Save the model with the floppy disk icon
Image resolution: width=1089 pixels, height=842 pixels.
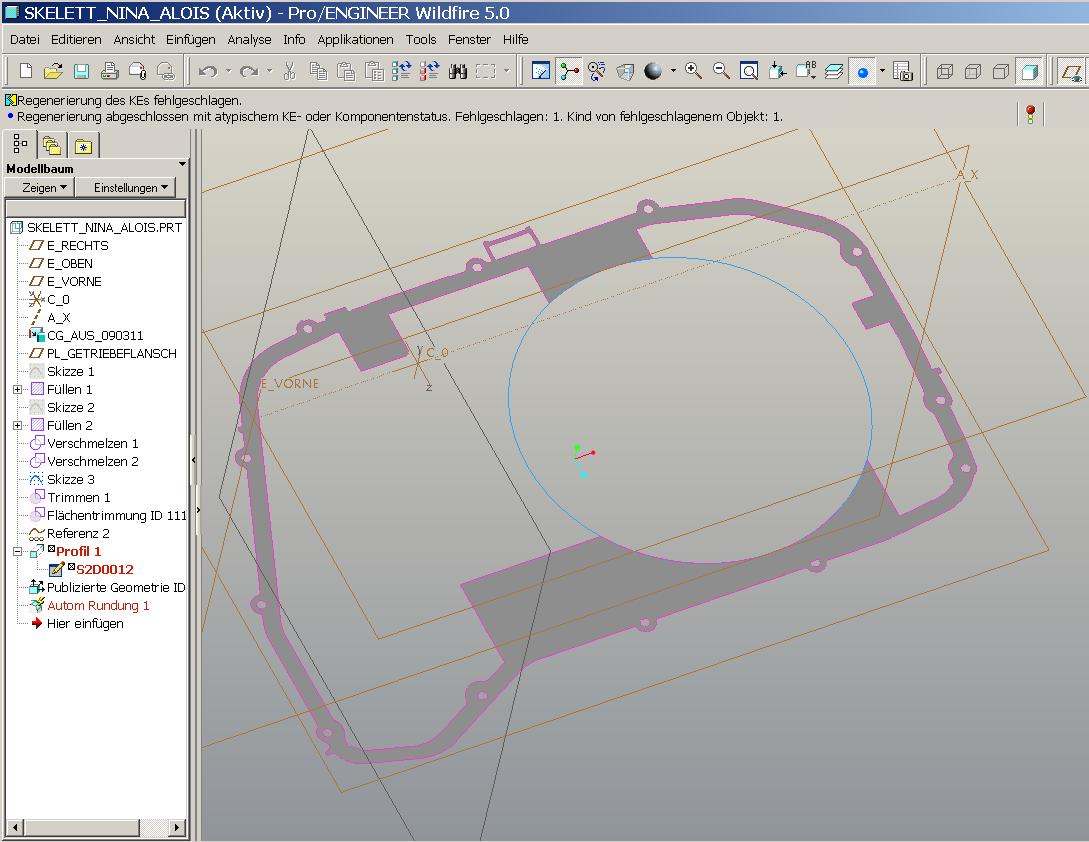click(x=81, y=71)
